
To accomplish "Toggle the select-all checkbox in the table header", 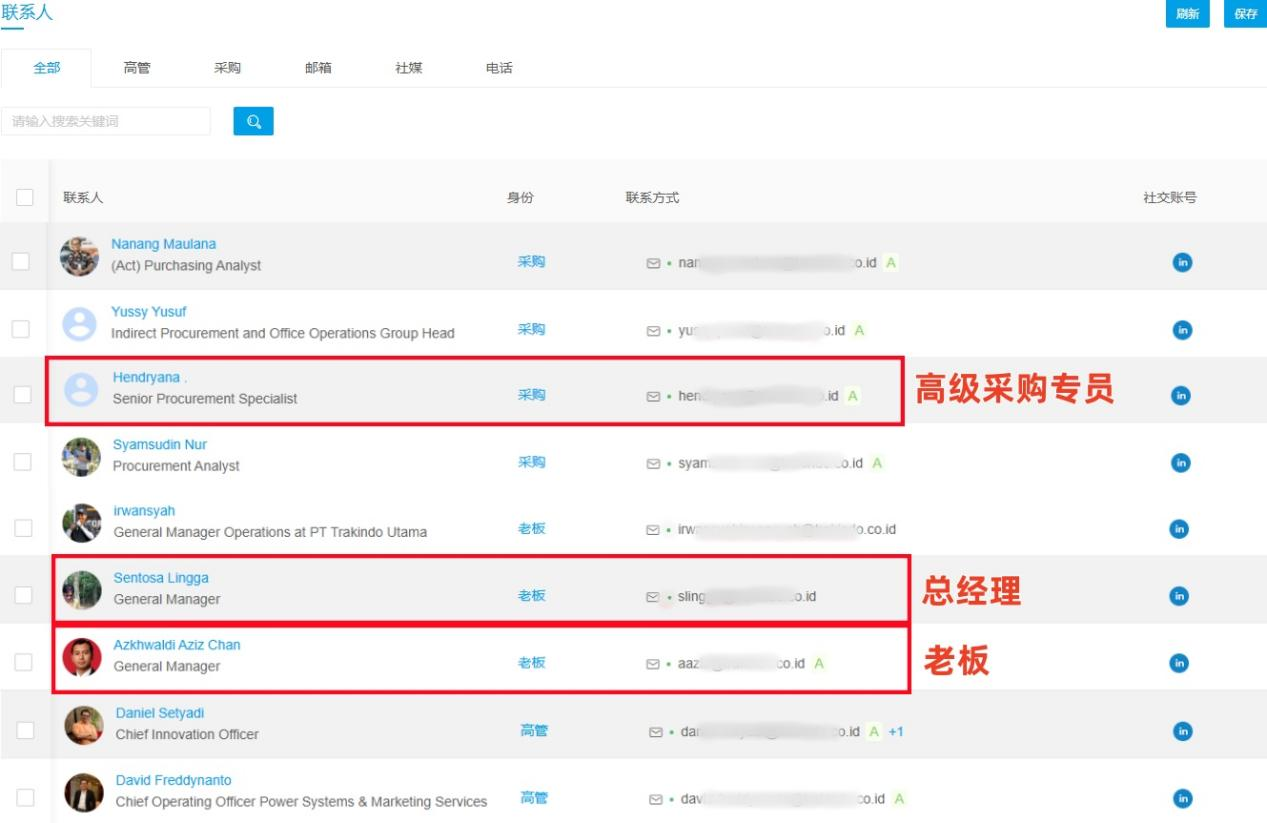I will click(25, 197).
